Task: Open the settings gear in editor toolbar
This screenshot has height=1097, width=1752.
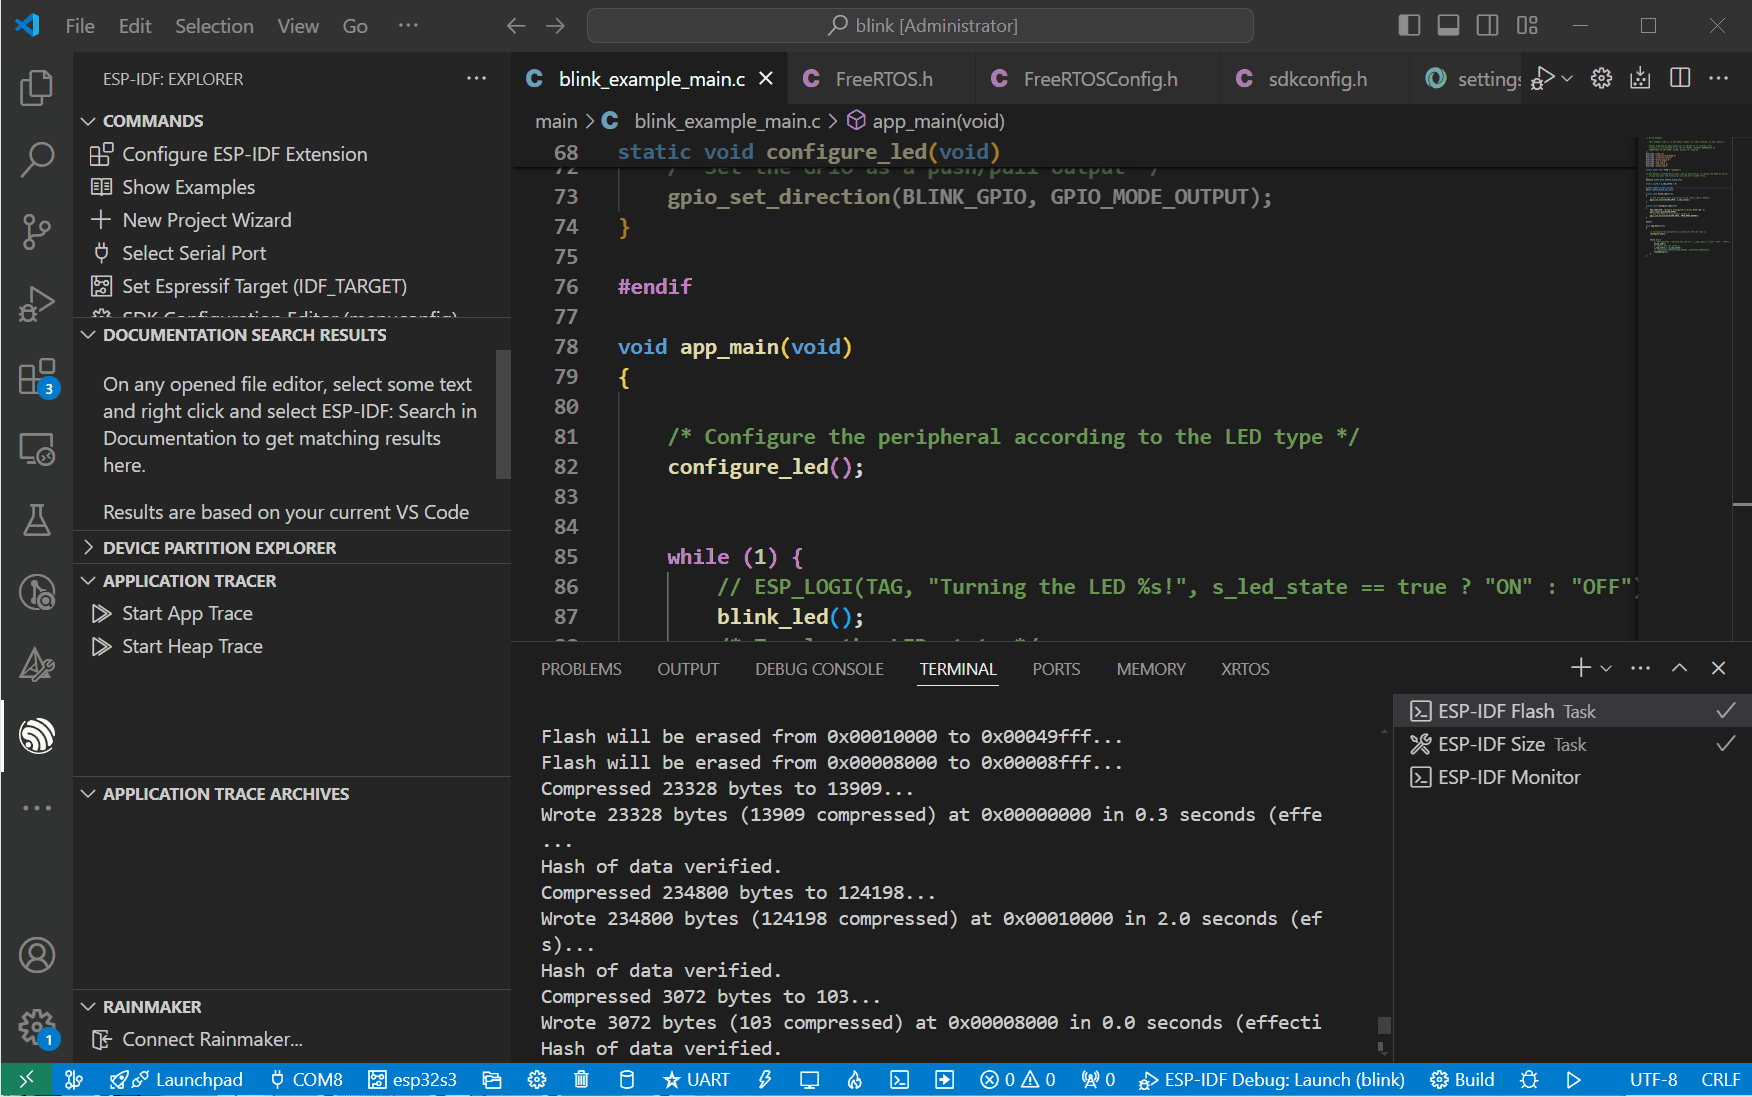Action: (1601, 78)
